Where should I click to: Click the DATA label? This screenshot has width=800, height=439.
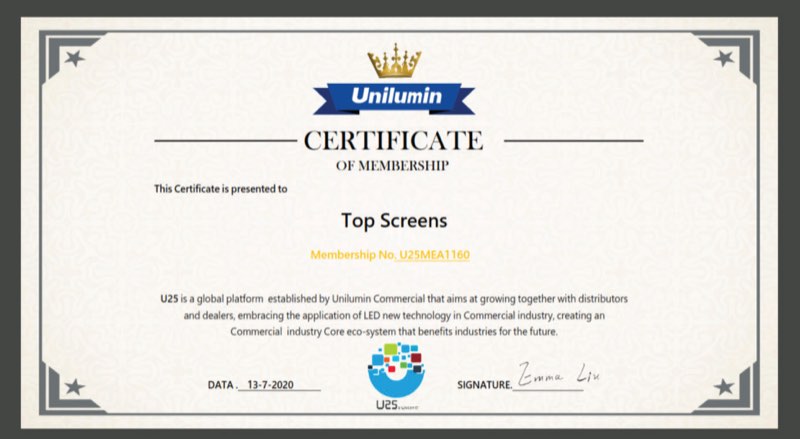point(222,385)
